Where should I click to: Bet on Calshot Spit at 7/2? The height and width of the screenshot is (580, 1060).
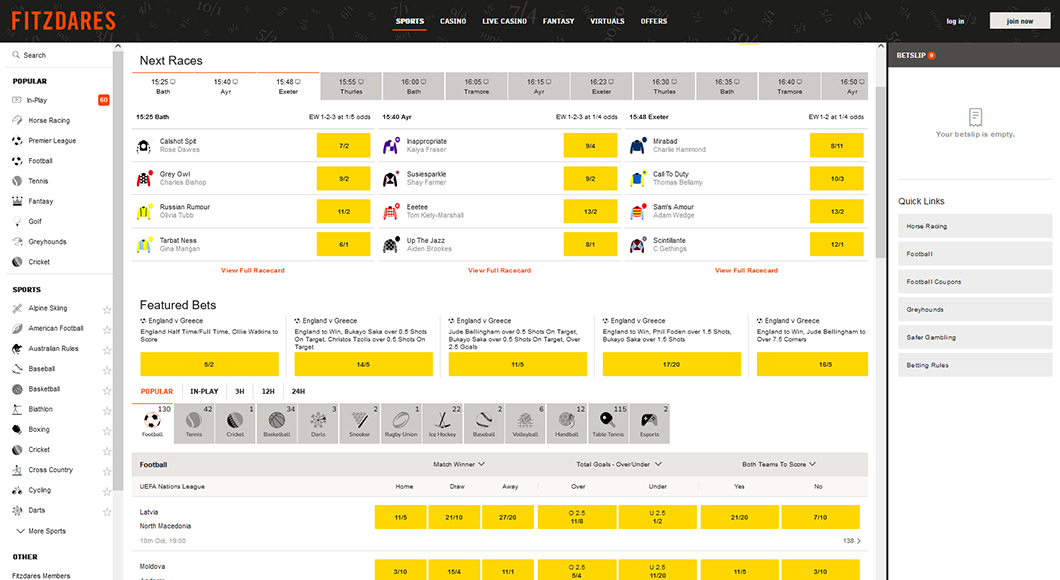343,146
